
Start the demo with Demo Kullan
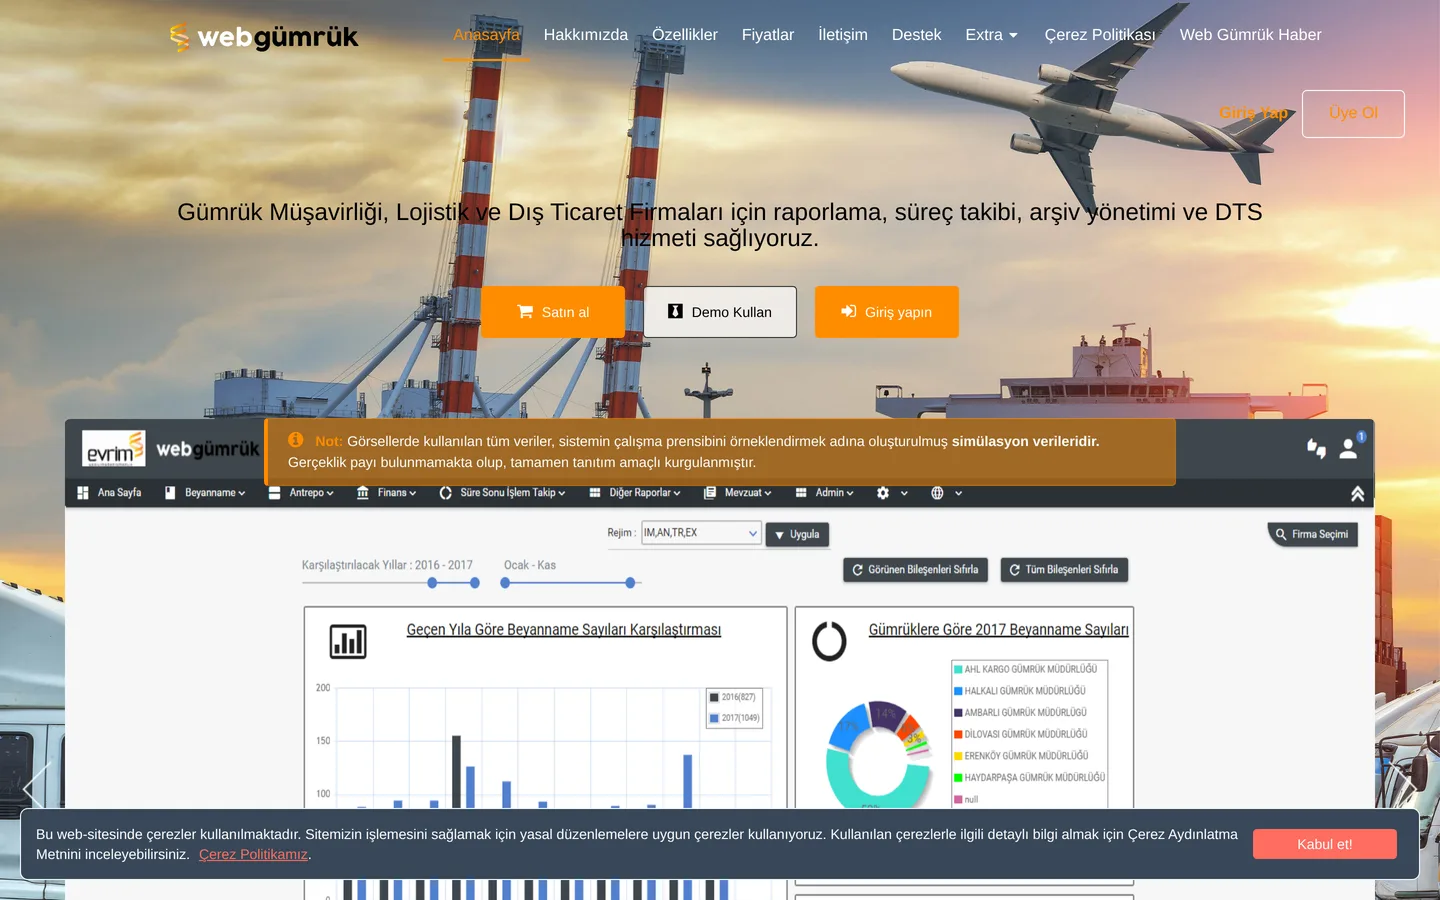click(x=720, y=312)
